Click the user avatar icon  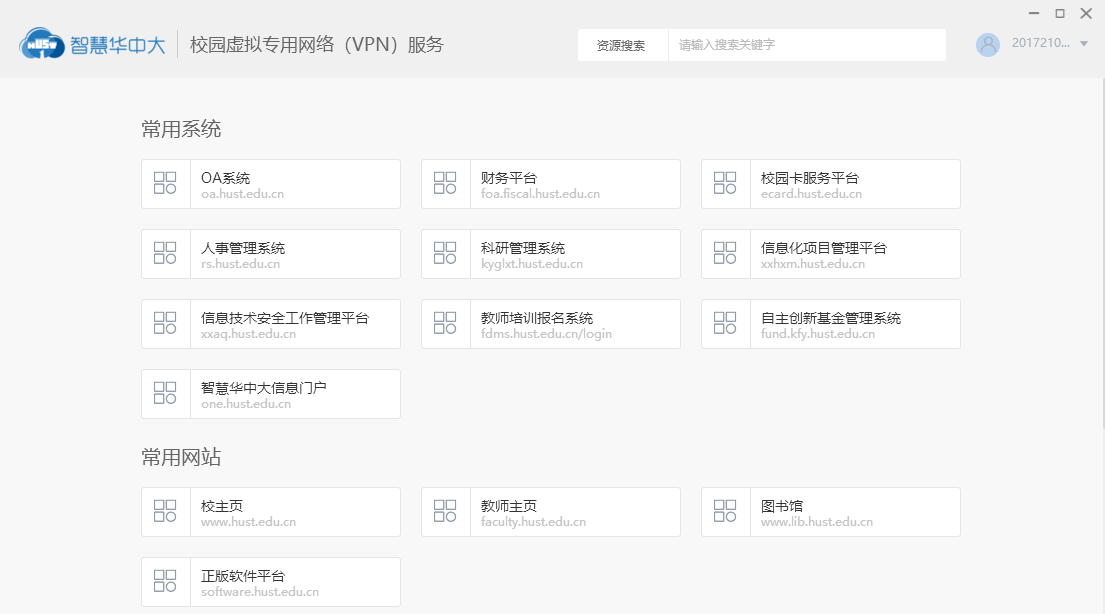coord(987,44)
